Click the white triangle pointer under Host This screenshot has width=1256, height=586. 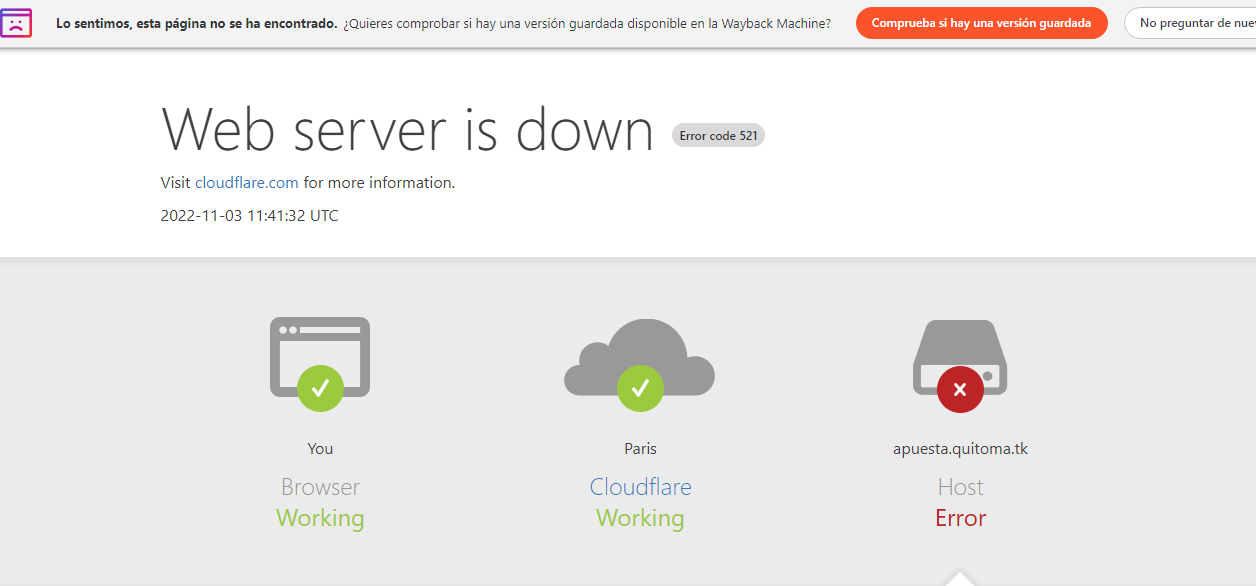coord(960,578)
